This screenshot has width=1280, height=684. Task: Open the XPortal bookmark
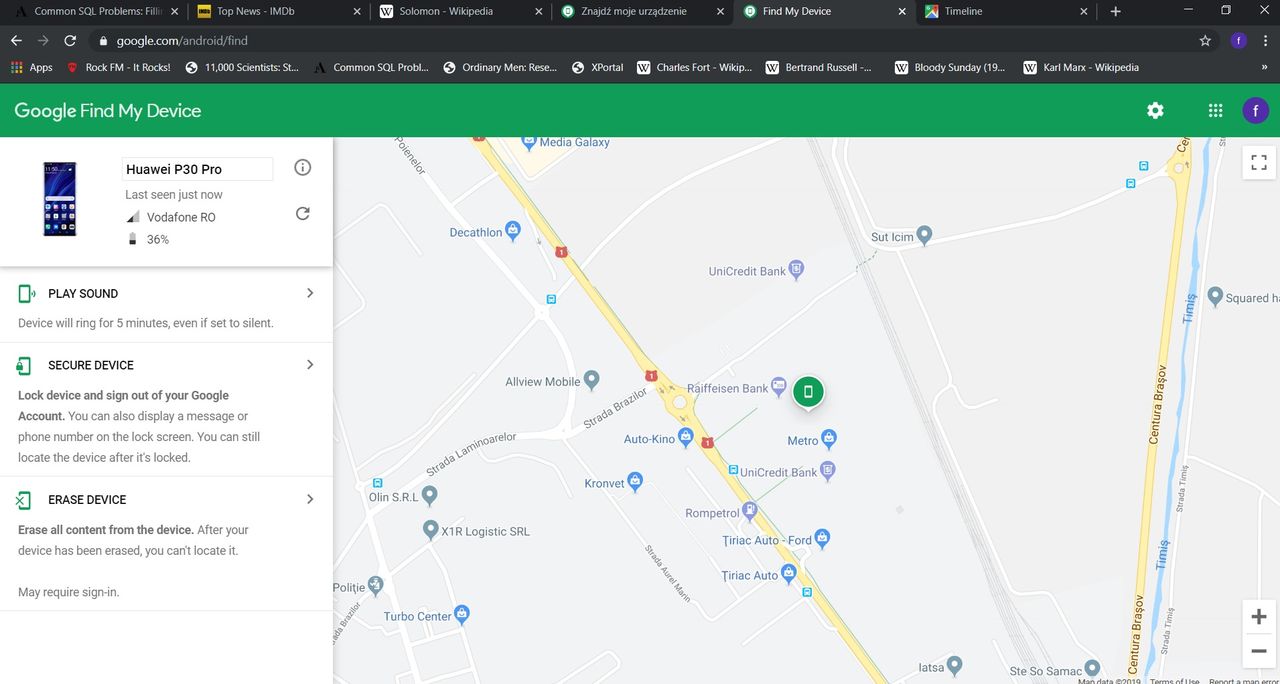[597, 68]
